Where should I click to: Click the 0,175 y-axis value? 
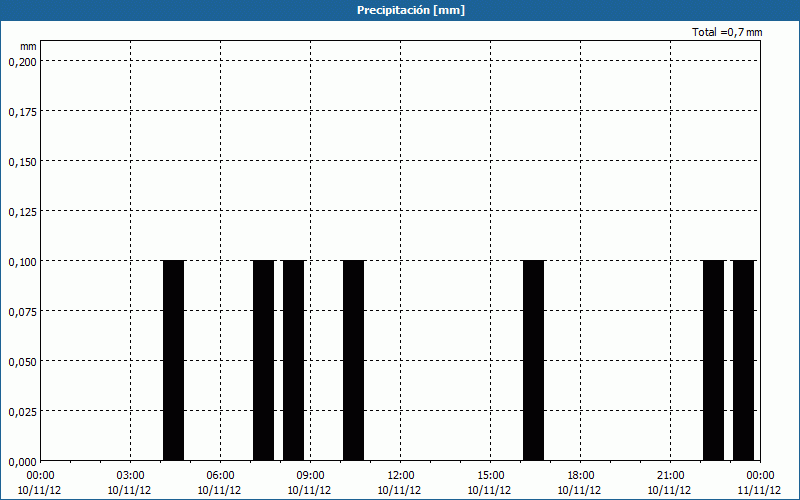(22, 112)
